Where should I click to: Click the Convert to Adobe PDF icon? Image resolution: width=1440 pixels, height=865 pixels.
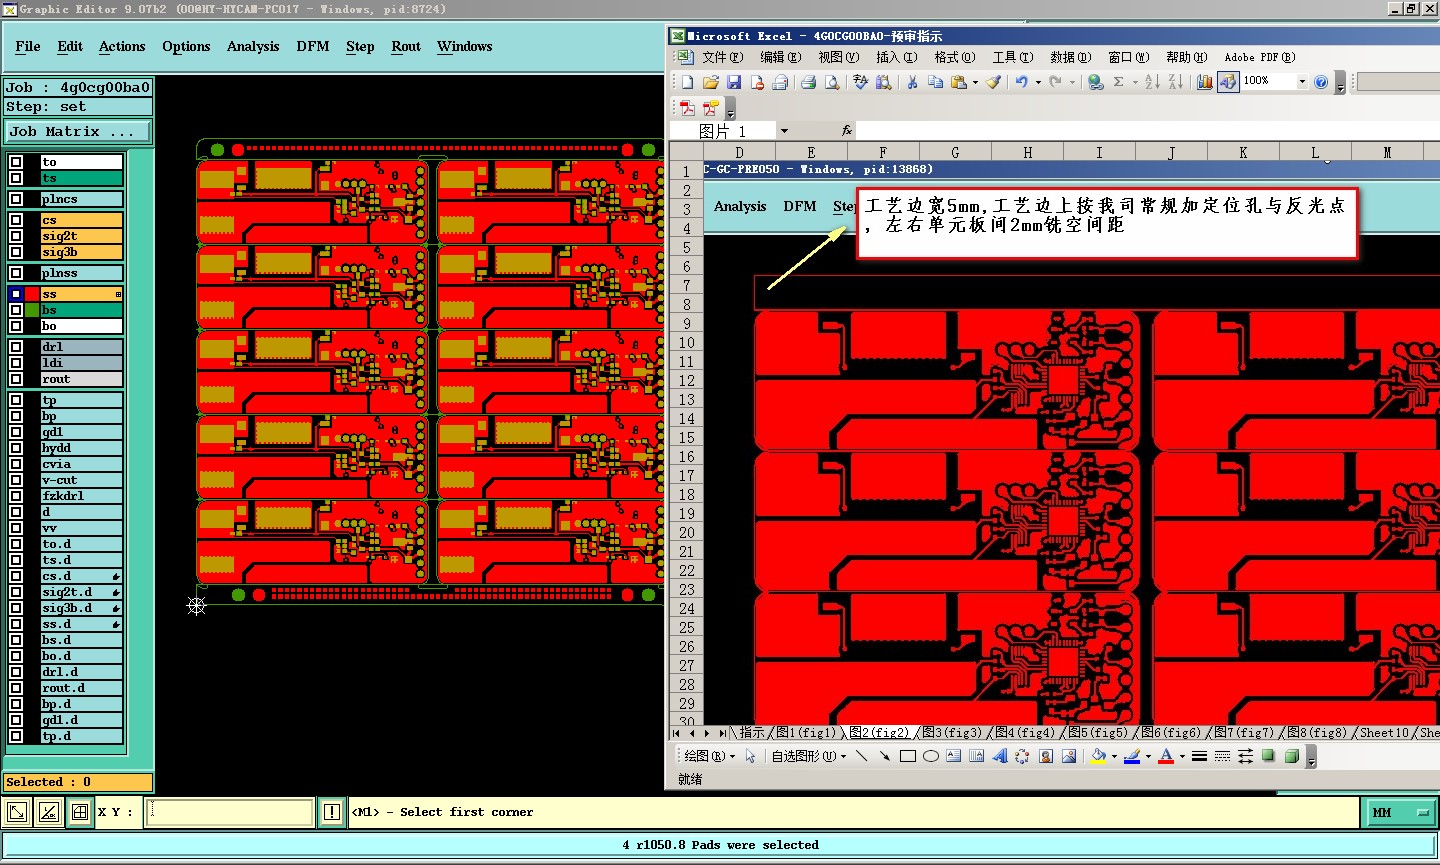tap(687, 108)
